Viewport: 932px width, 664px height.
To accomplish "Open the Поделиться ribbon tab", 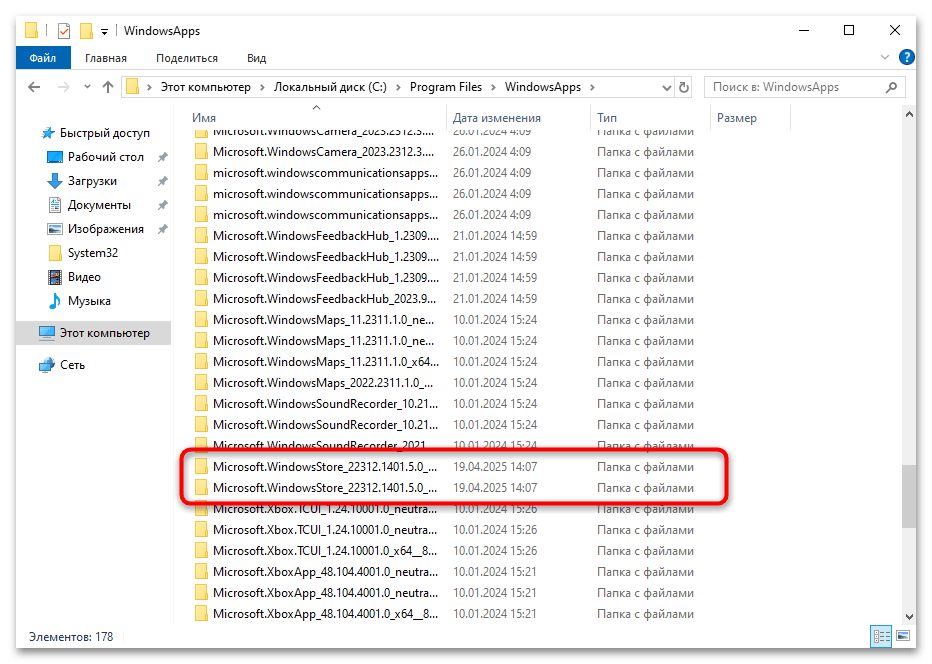I will (187, 58).
